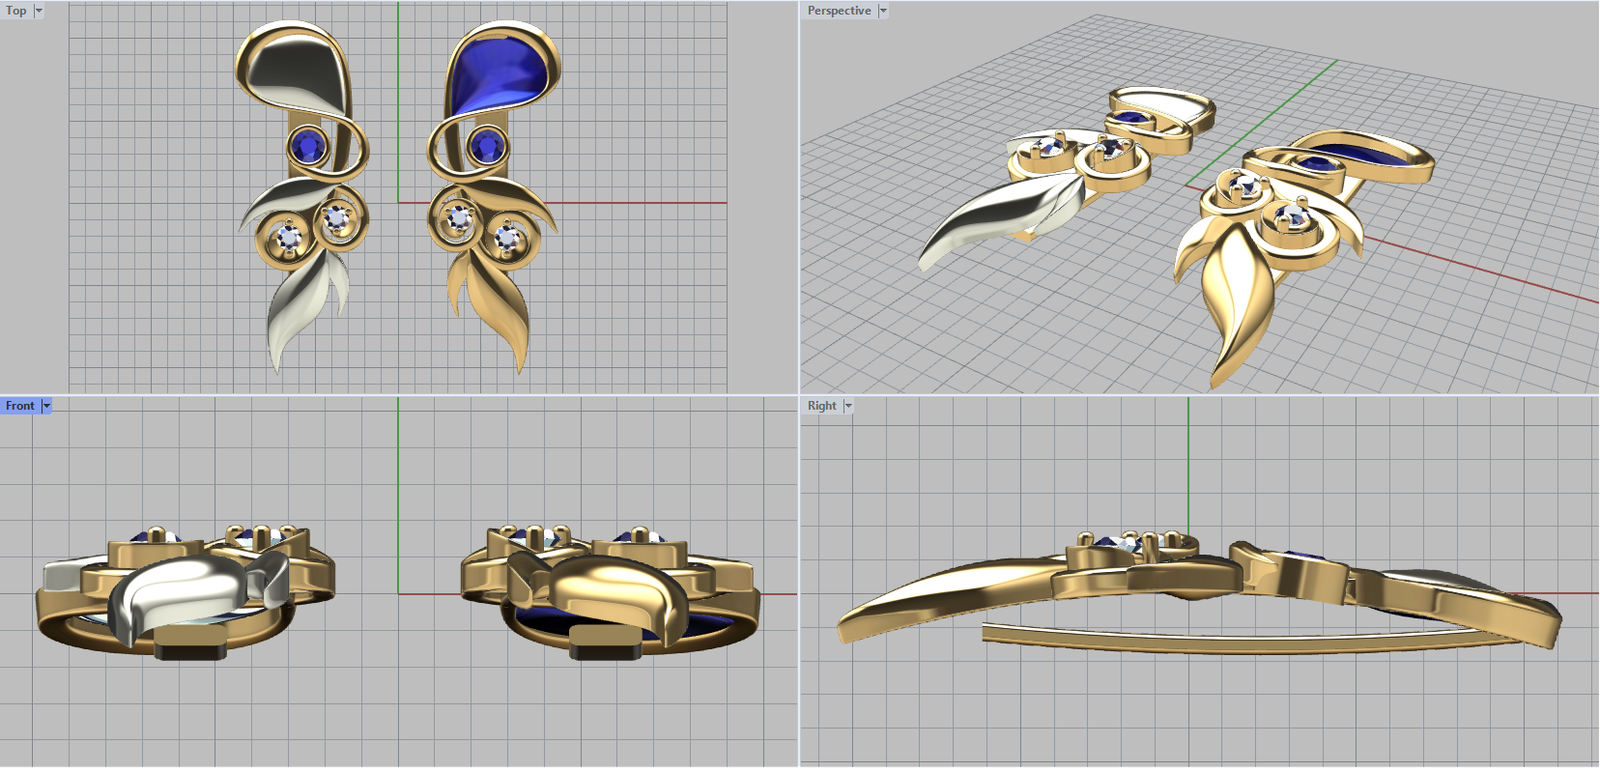Viewport: 1600px width, 772px height.
Task: Open the Right viewport dropdown arrow
Action: pos(848,406)
